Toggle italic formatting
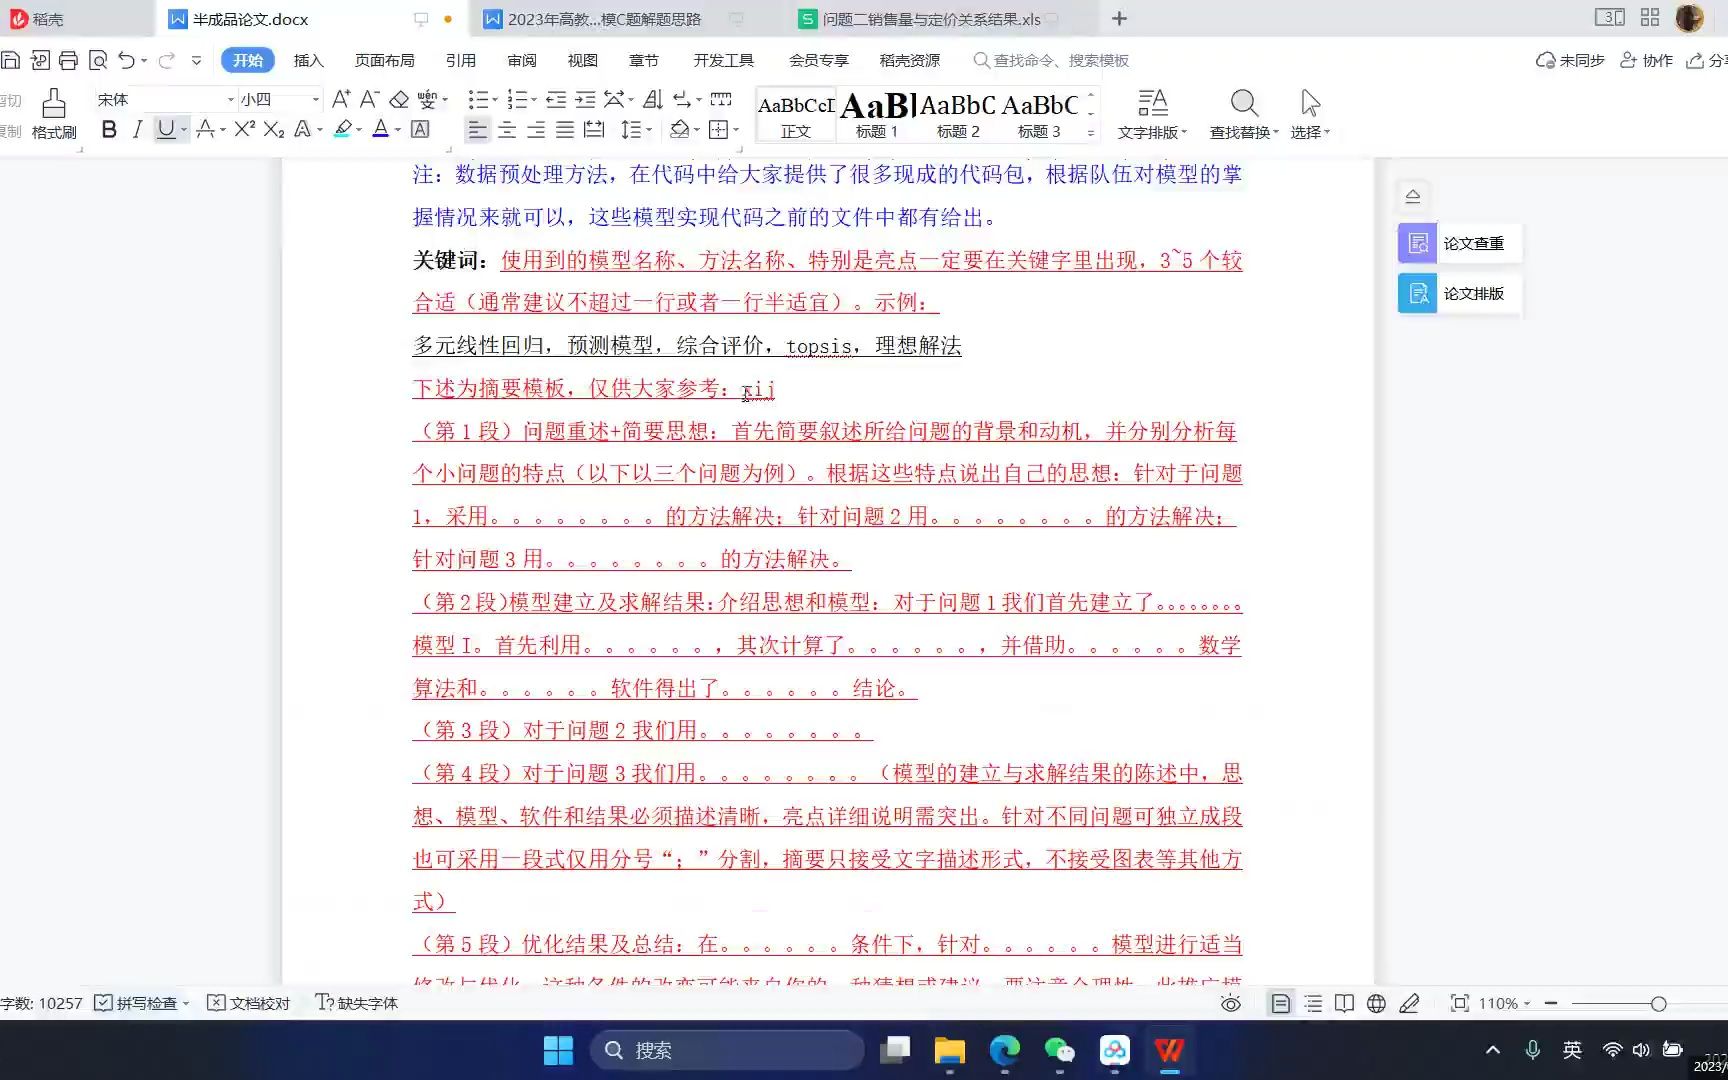The width and height of the screenshot is (1728, 1080). point(137,129)
